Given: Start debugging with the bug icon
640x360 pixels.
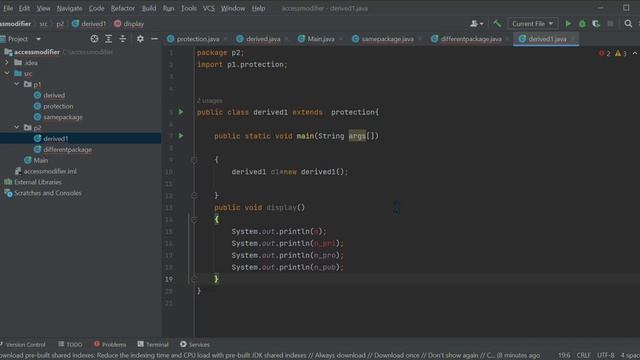Looking at the screenshot, I should [x=582, y=24].
